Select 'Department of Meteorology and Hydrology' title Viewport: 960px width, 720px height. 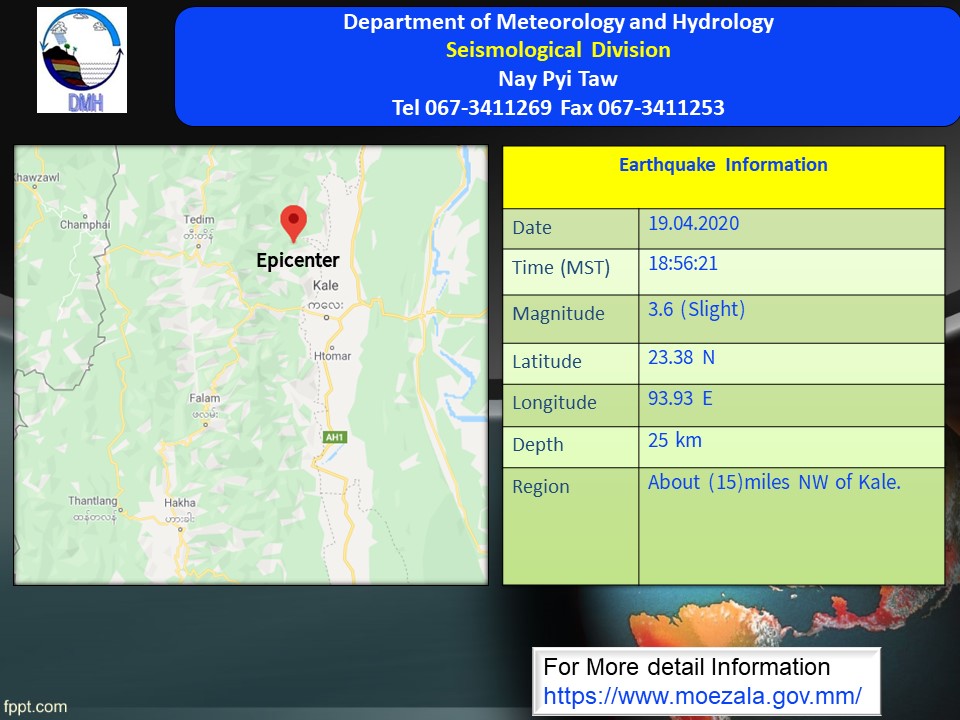[x=558, y=22]
